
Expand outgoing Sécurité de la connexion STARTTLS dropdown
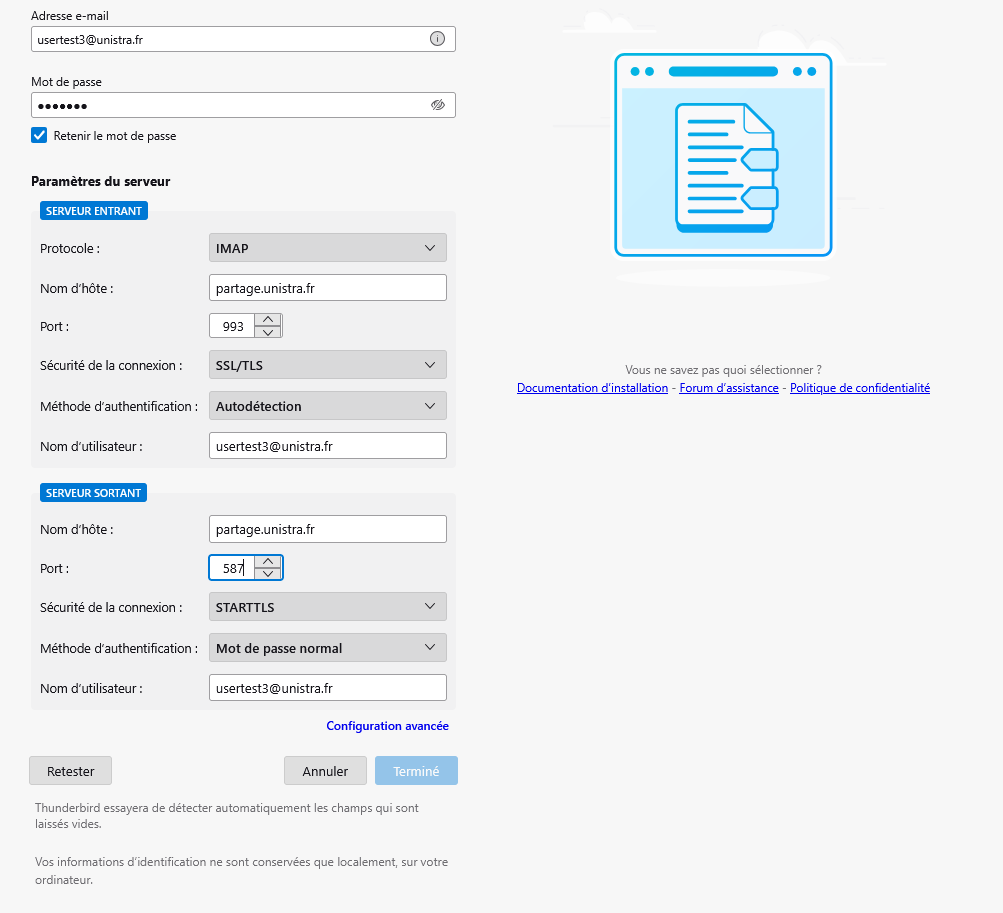point(327,607)
